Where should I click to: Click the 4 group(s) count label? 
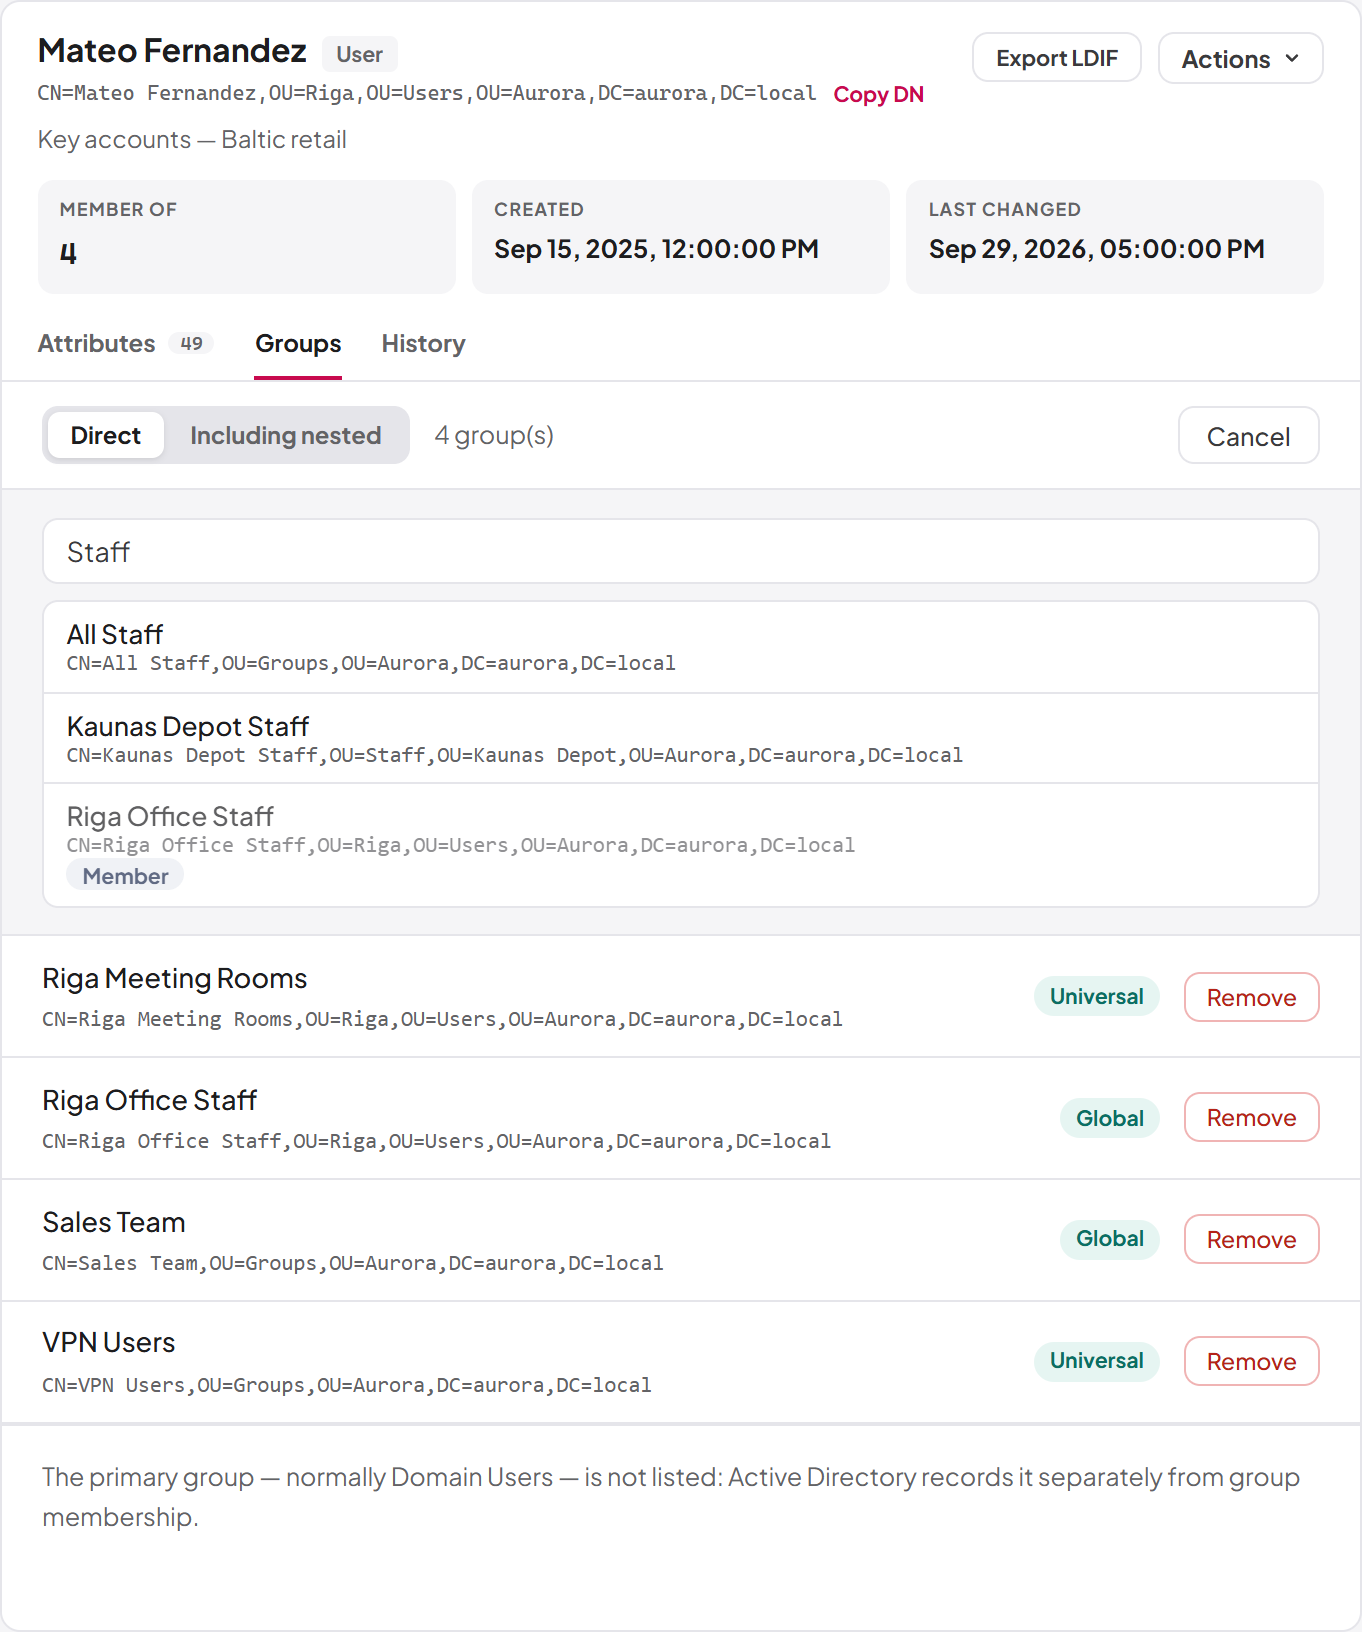[494, 436]
